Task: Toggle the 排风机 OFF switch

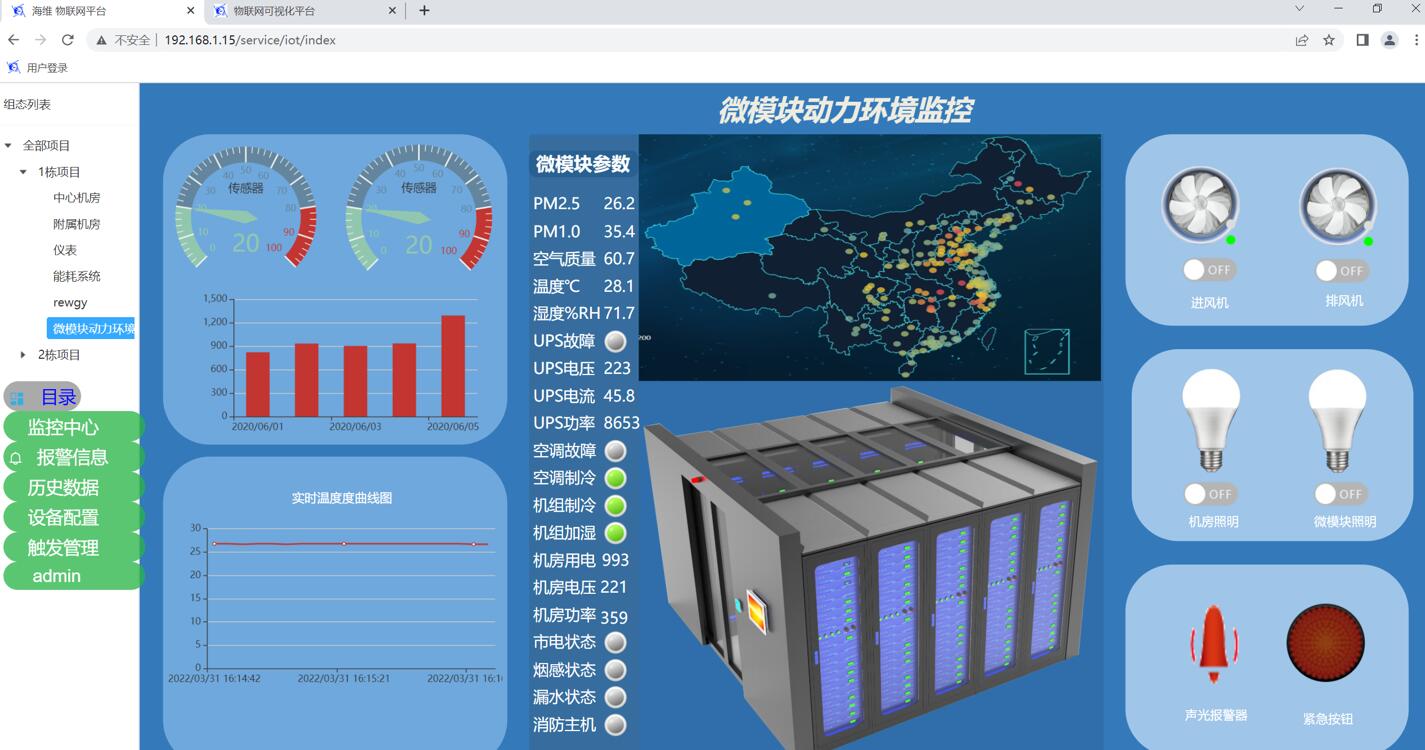Action: pyautogui.click(x=1341, y=271)
